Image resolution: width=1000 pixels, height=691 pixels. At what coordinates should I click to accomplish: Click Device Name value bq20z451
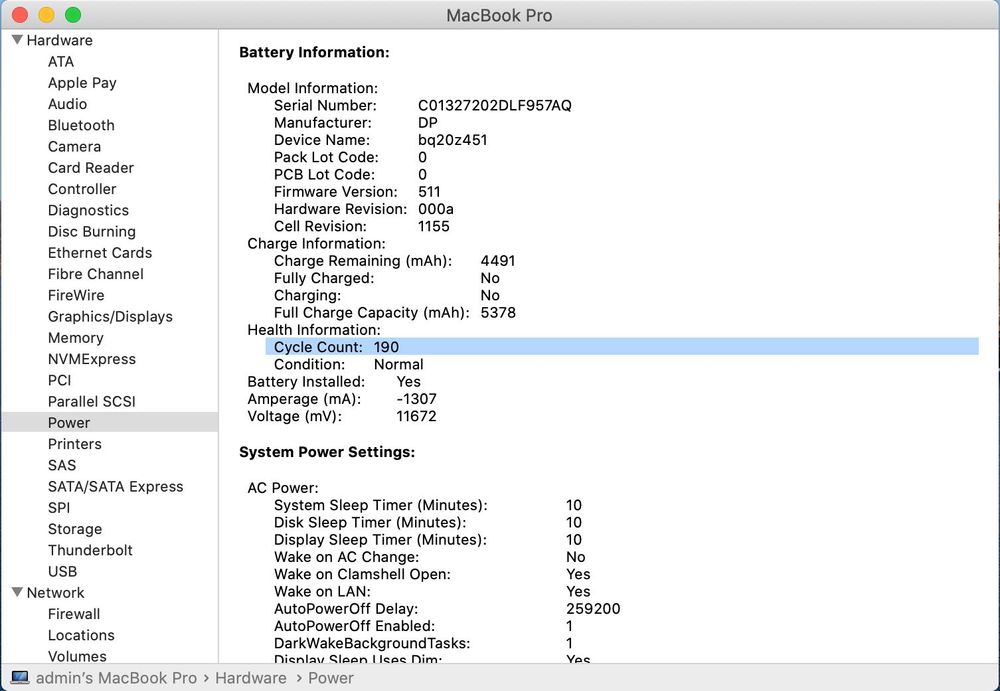[452, 140]
